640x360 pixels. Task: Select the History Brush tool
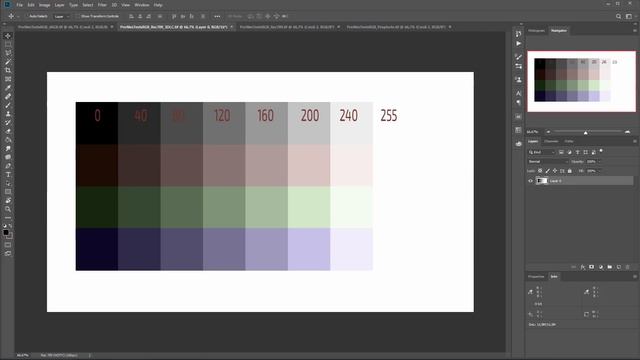(x=8, y=122)
